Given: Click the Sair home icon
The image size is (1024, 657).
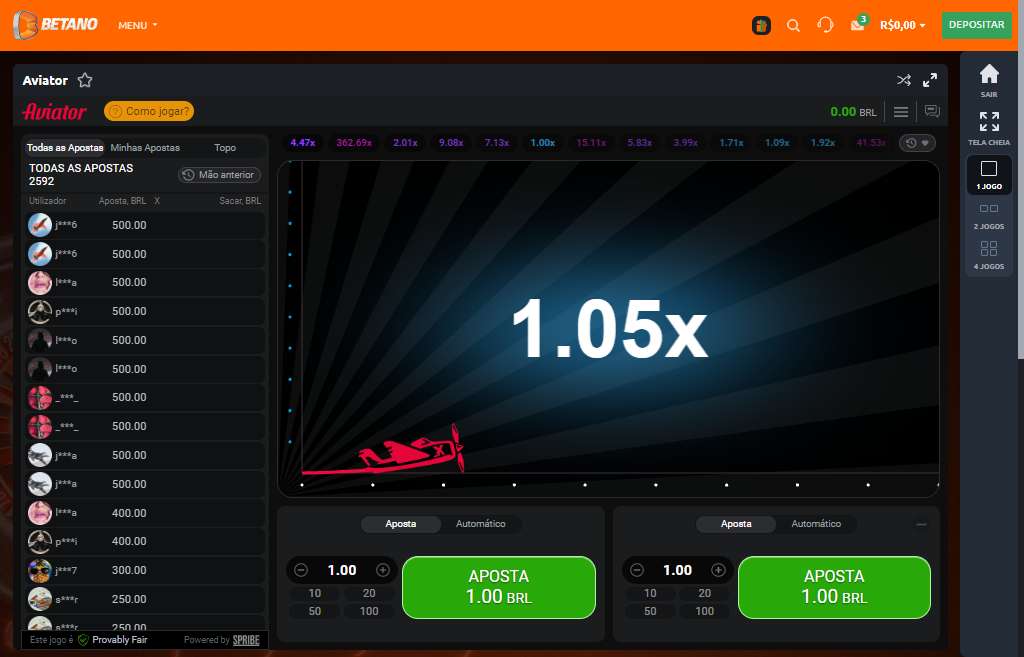Looking at the screenshot, I should (x=989, y=79).
